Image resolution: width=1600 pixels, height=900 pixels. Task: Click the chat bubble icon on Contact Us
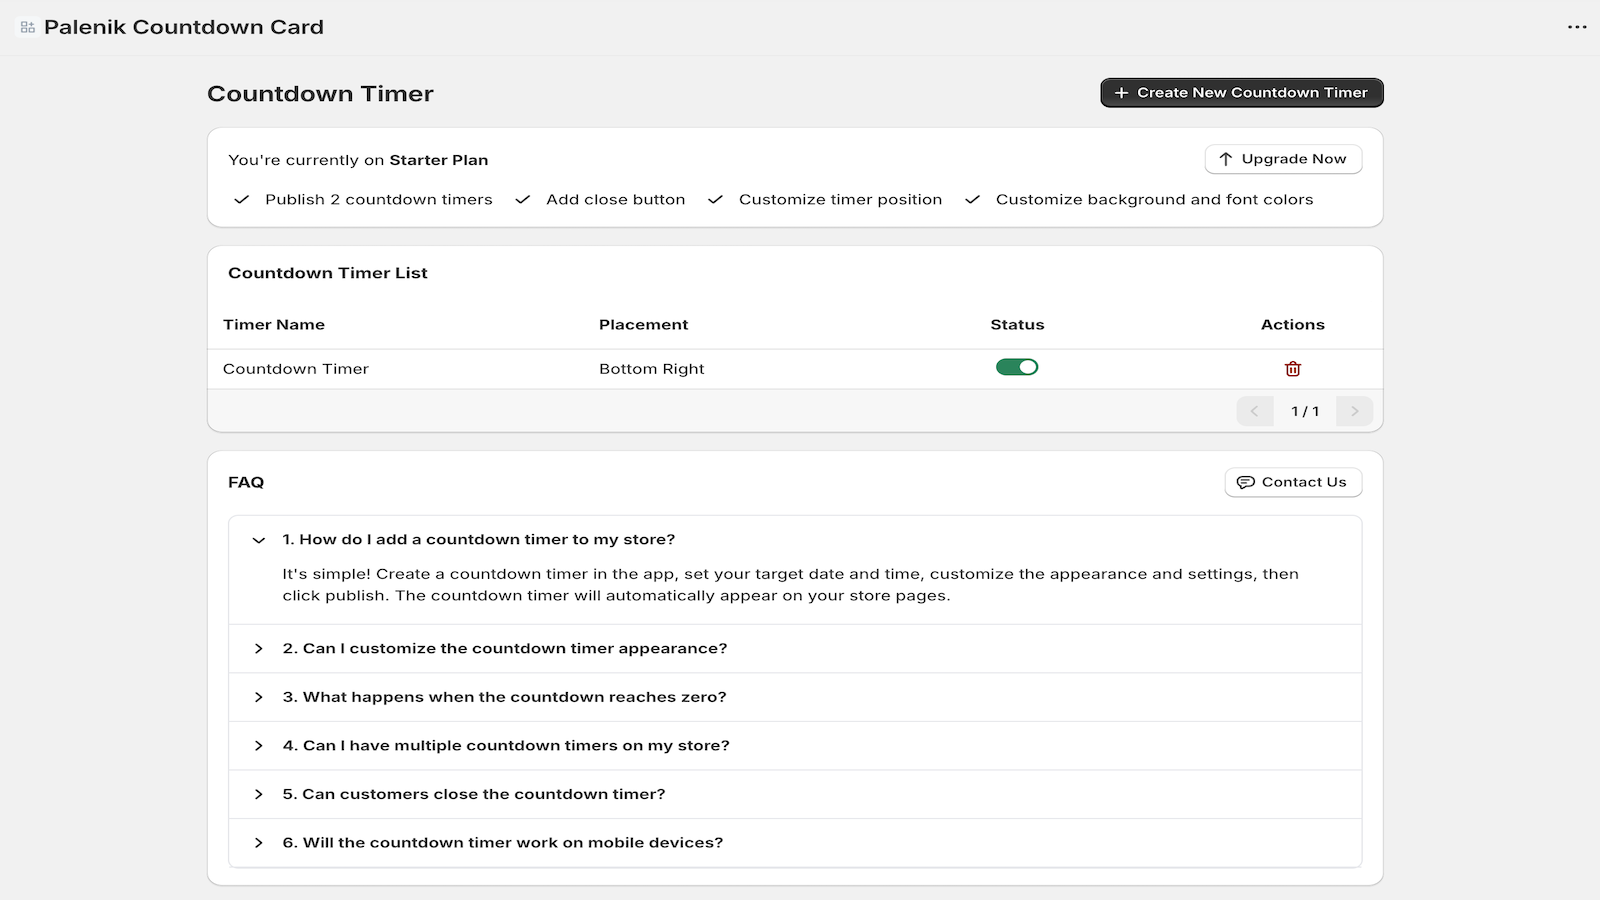pos(1245,482)
